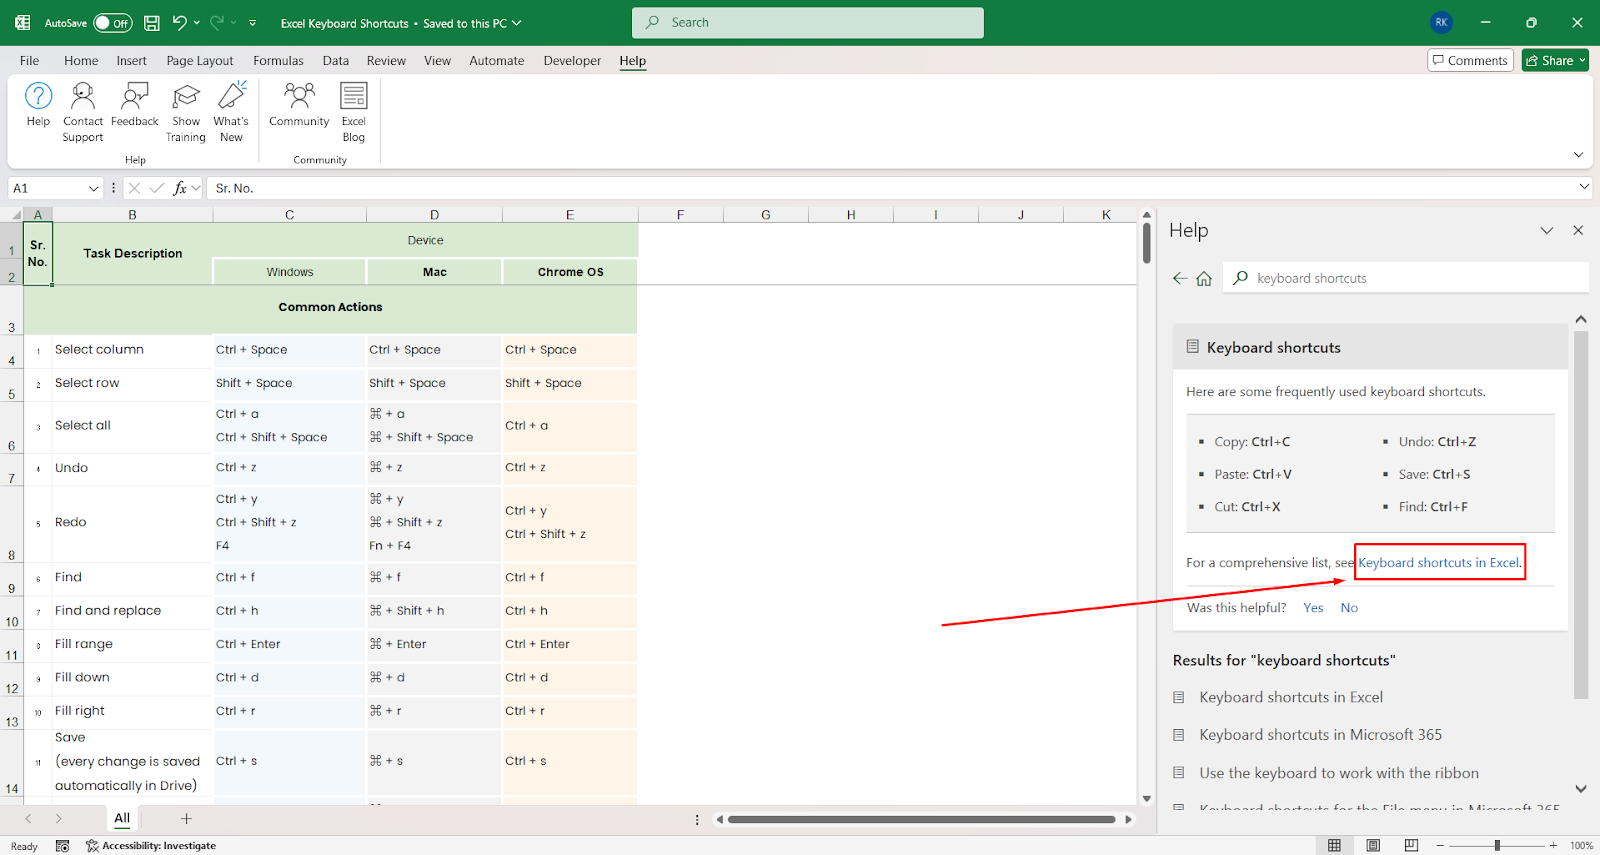
Task: Send Feedback via ribbon button
Action: pyautogui.click(x=135, y=105)
